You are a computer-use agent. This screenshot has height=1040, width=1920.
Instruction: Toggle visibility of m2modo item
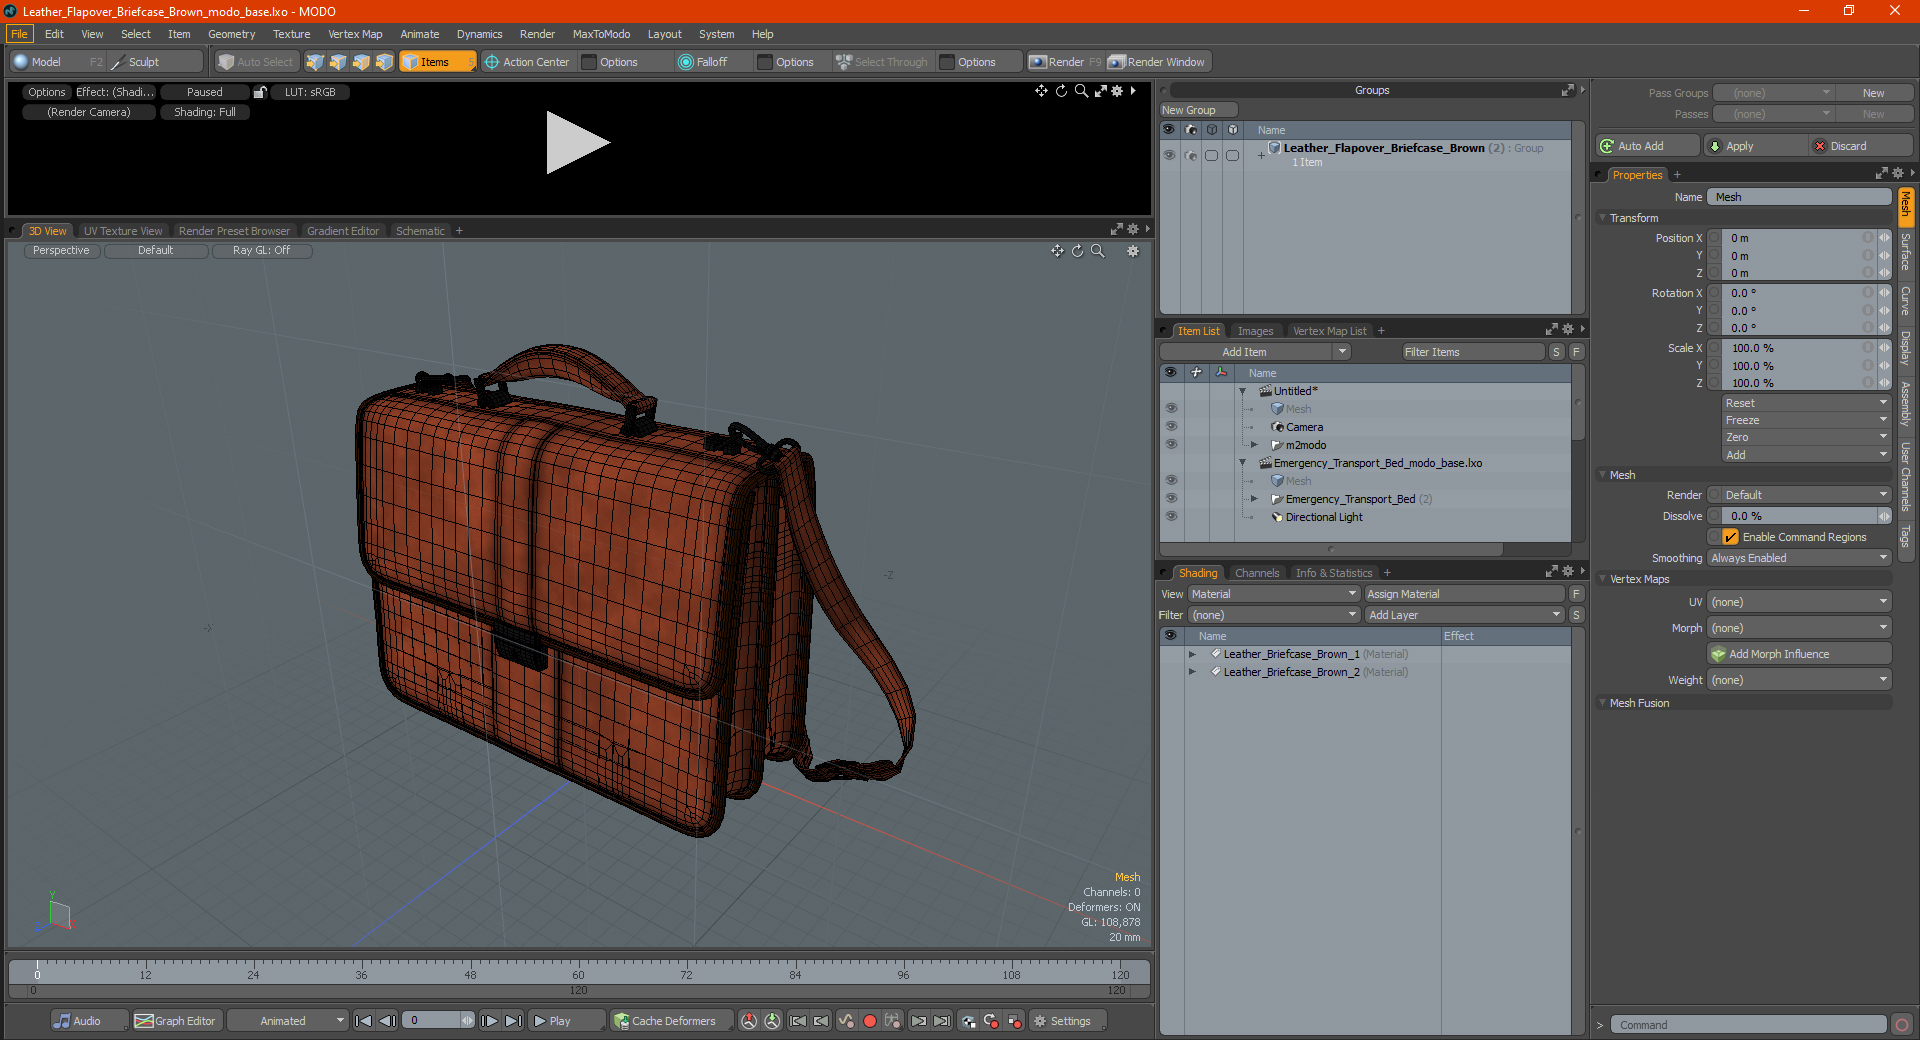(1171, 445)
